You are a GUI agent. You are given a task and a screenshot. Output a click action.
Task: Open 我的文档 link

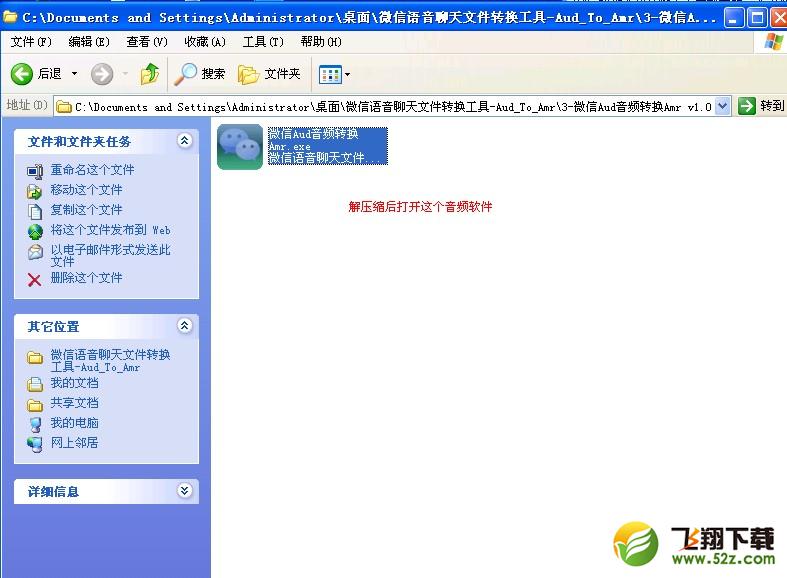click(x=74, y=383)
